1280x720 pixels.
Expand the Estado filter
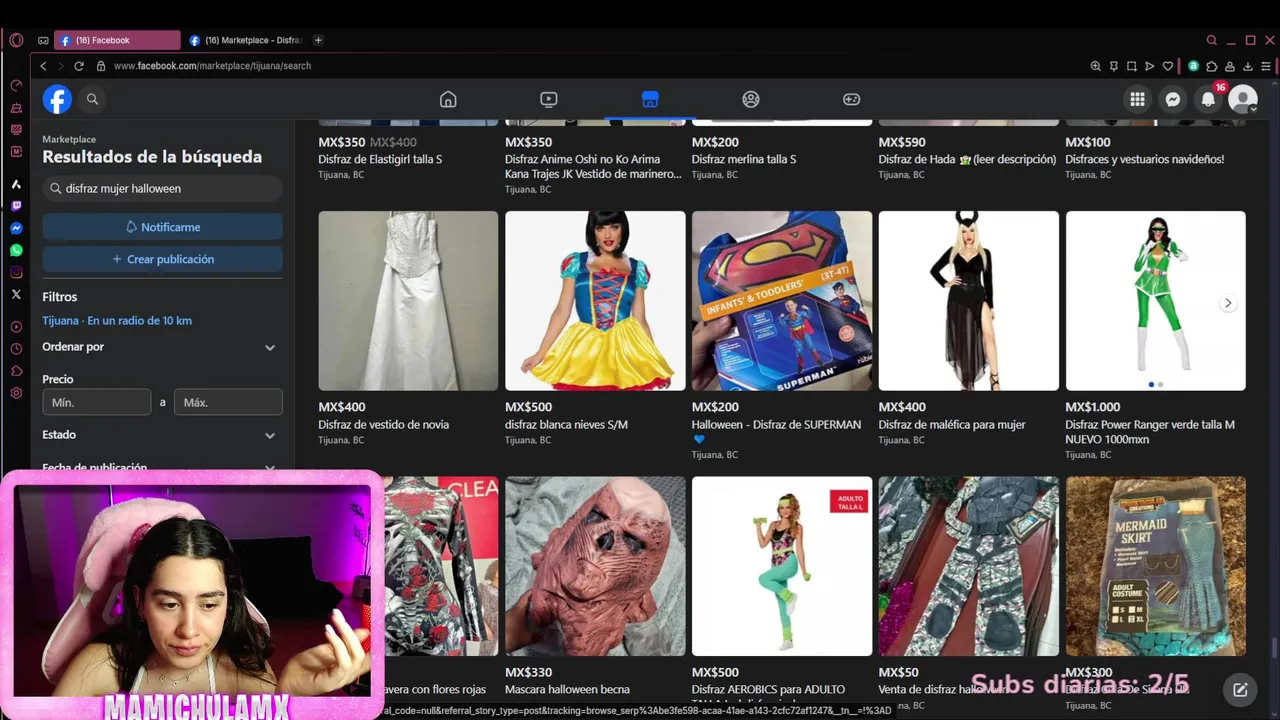point(162,435)
